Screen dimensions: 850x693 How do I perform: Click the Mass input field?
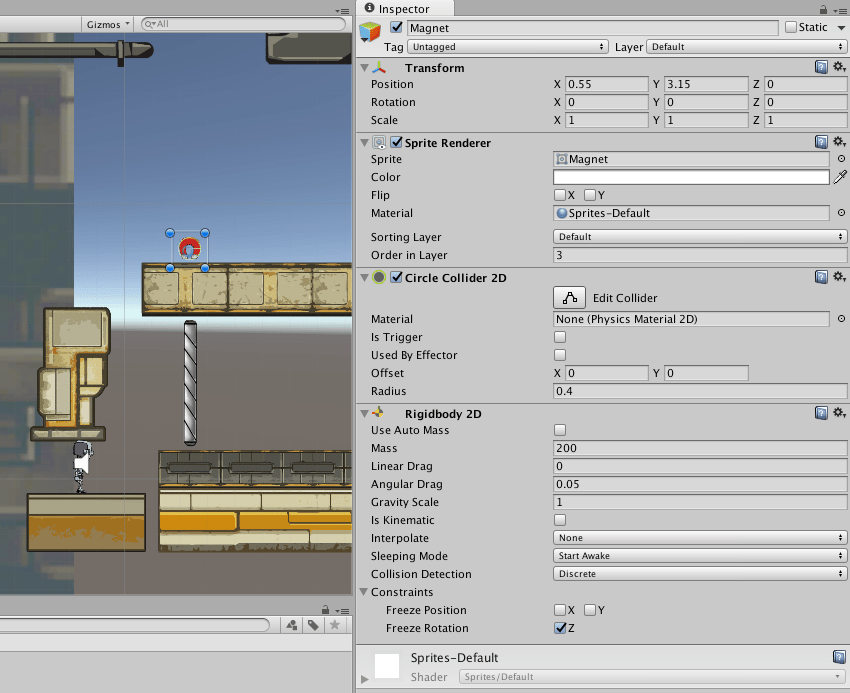700,448
